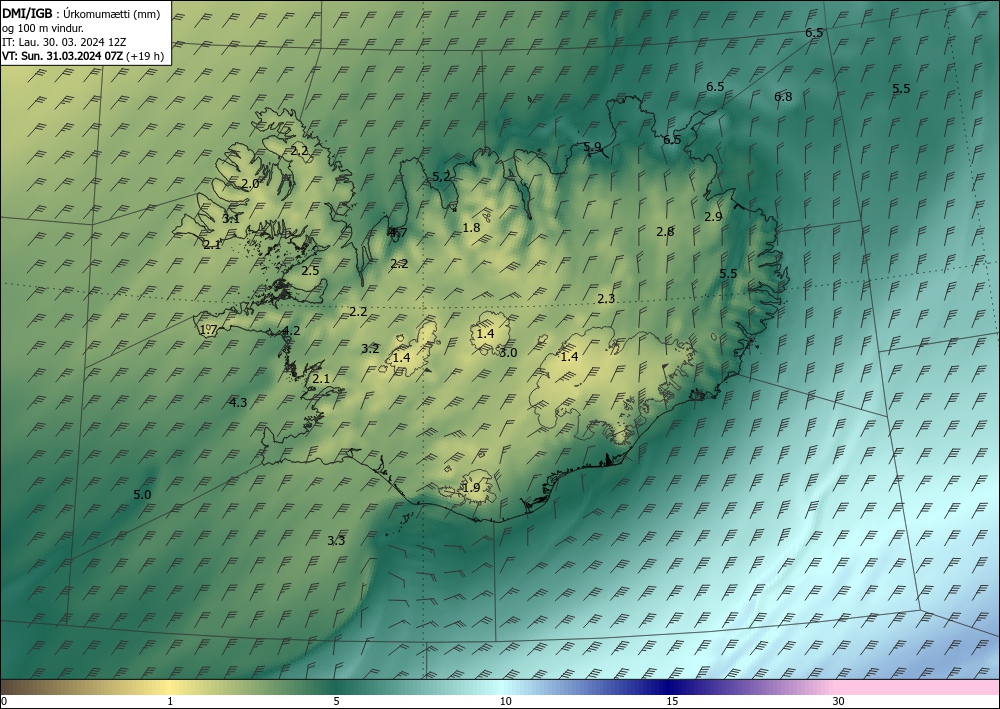Click the 1.7 value label
This screenshot has height=709, width=1000.
pos(209,330)
